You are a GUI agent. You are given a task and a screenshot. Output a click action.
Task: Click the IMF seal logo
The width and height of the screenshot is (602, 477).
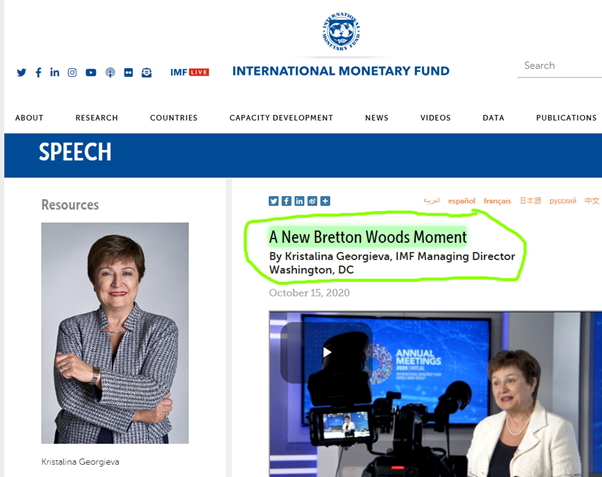tap(341, 31)
